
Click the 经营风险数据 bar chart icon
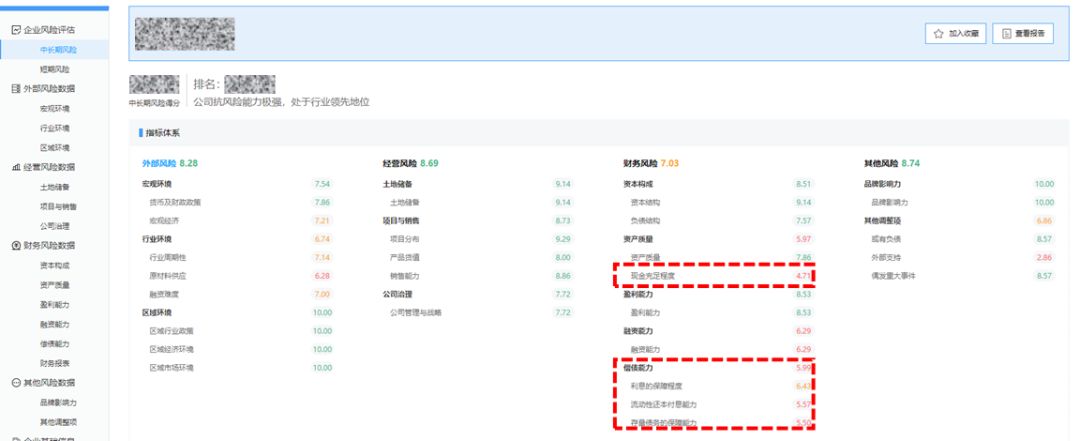(17, 167)
